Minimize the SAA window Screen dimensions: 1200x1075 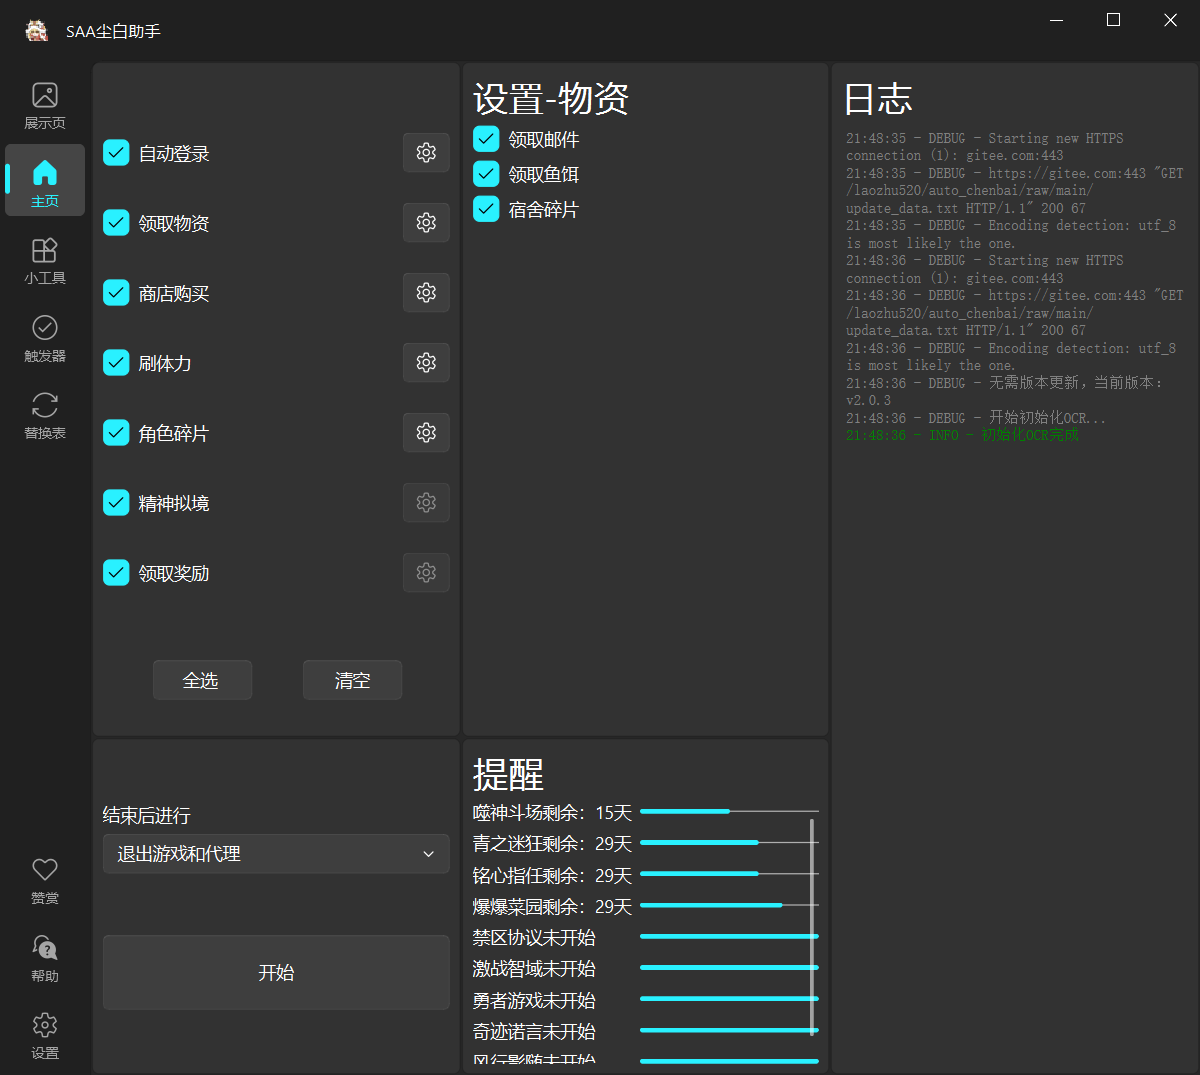click(x=1057, y=20)
